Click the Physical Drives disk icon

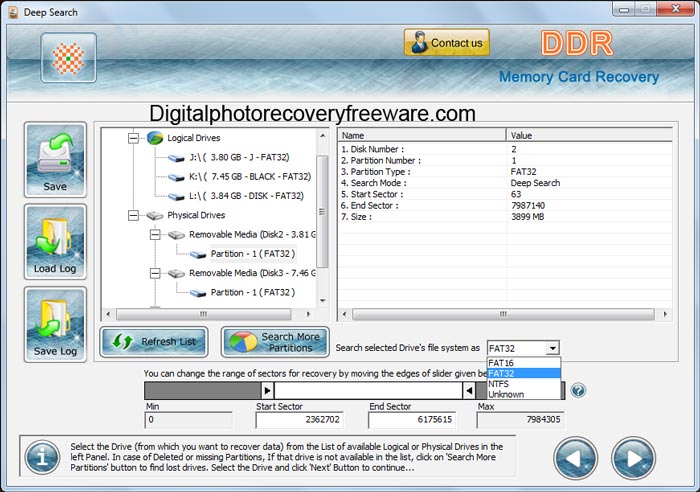click(155, 216)
